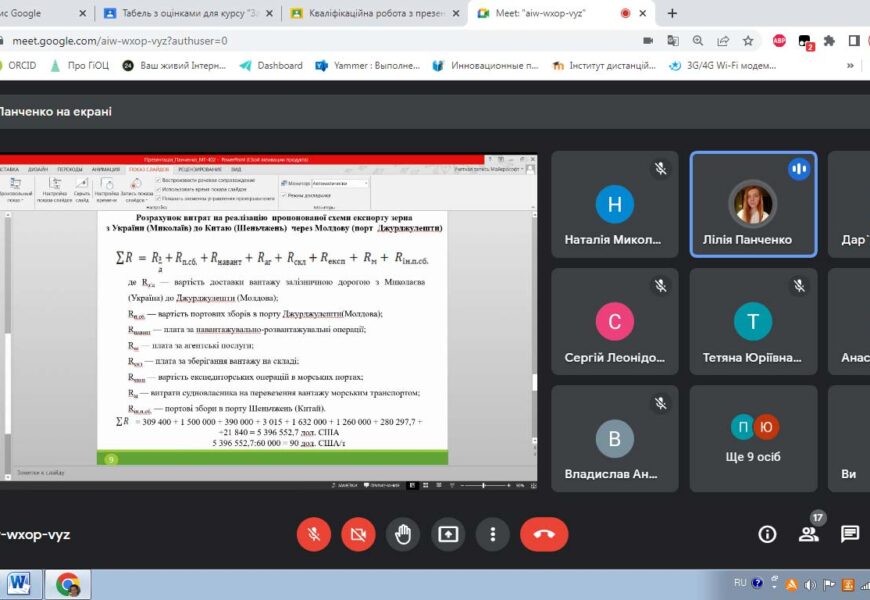
Task: Open Microsoft Word from the taskbar
Action: (20, 583)
